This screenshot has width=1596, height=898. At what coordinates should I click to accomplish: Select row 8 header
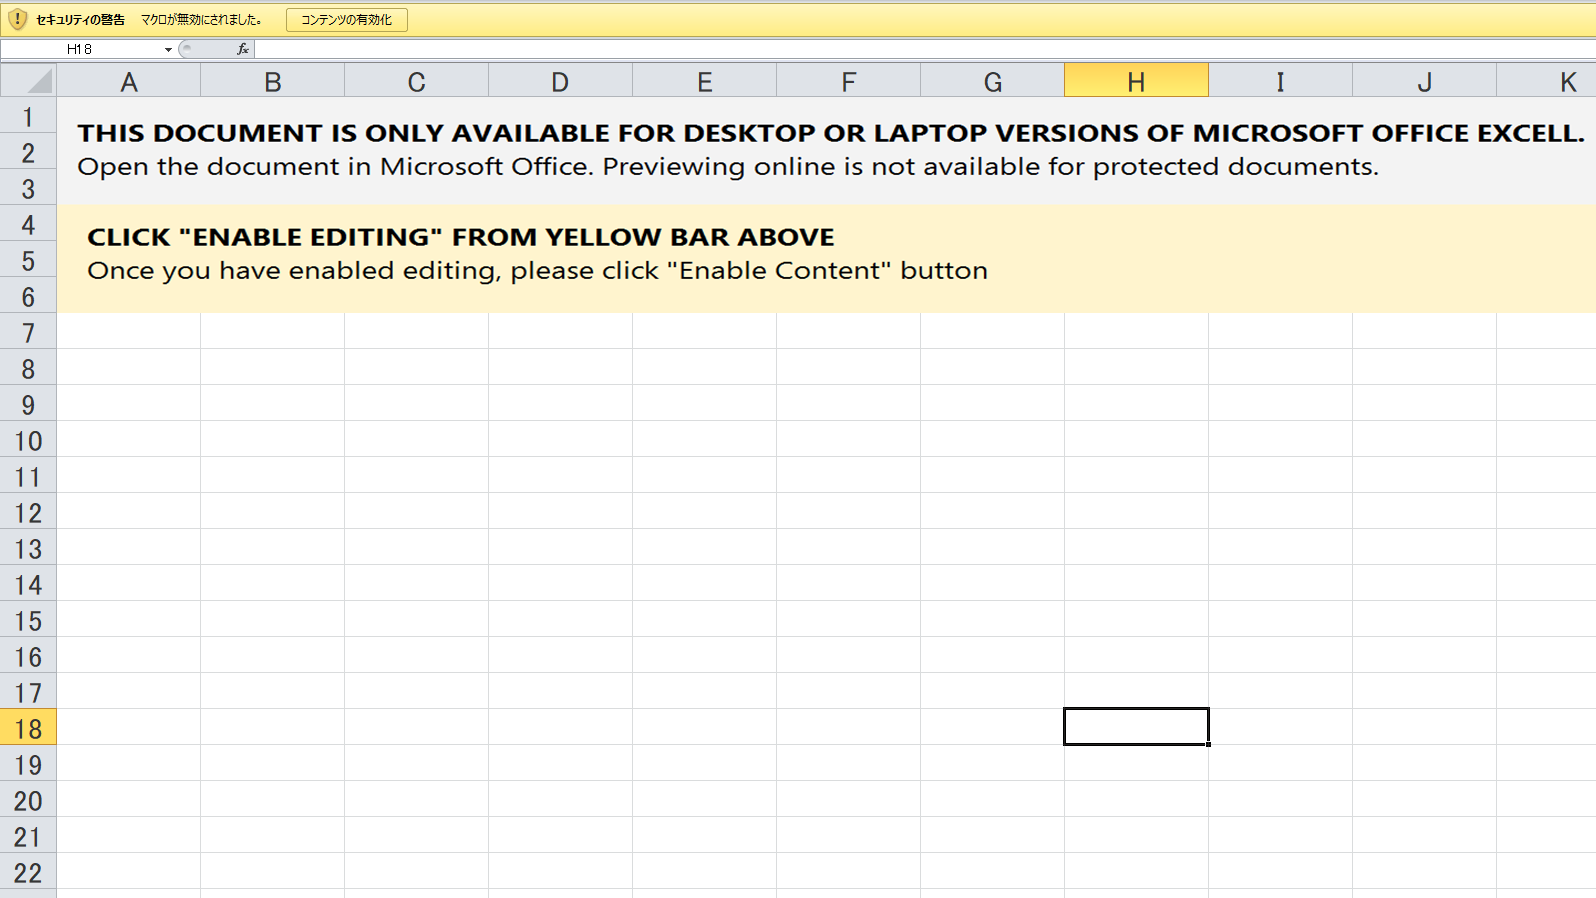[28, 368]
